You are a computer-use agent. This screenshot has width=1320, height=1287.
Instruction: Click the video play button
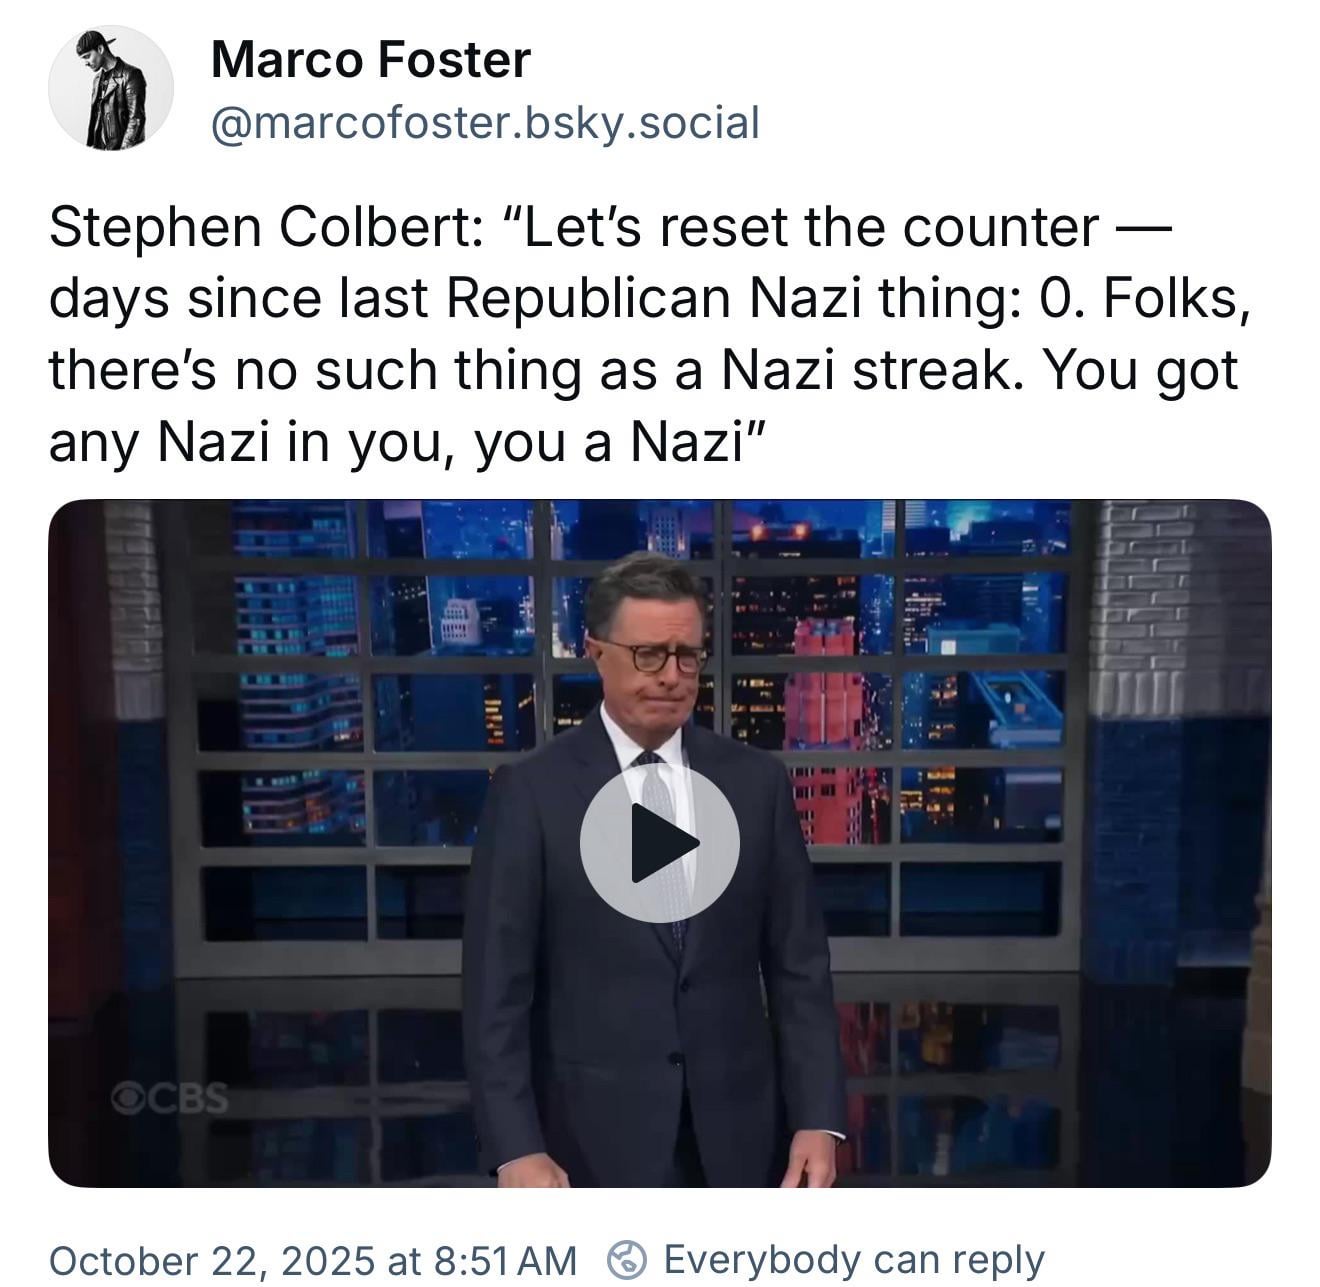[x=659, y=843]
